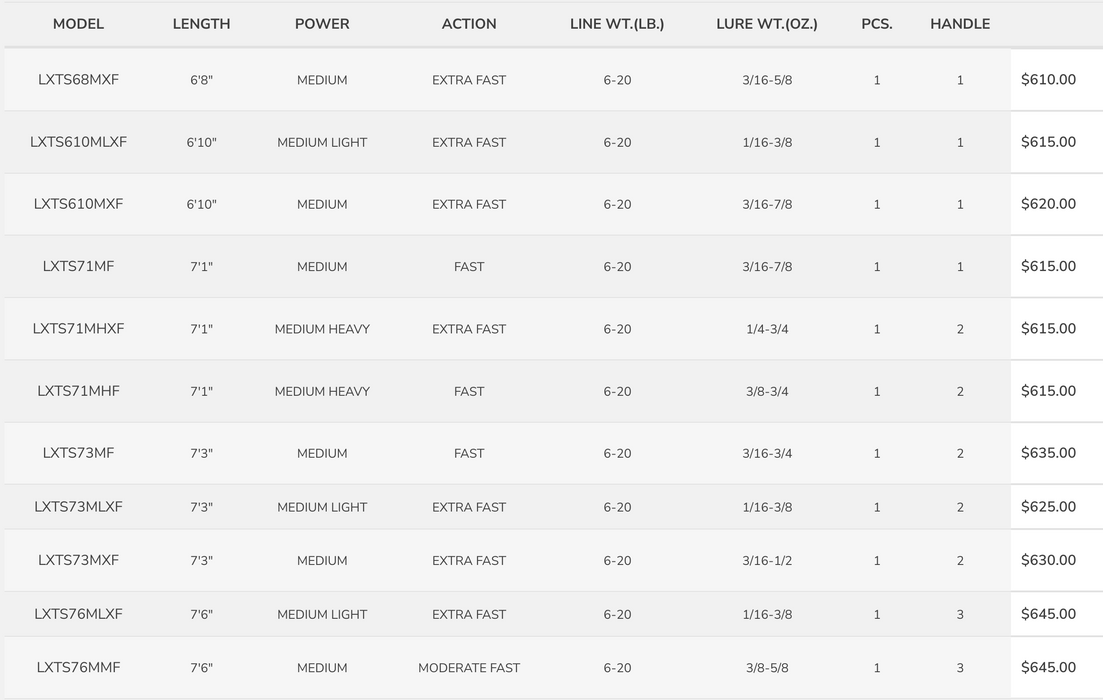1103x700 pixels.
Task: Click the PCS. column header
Action: 877,24
